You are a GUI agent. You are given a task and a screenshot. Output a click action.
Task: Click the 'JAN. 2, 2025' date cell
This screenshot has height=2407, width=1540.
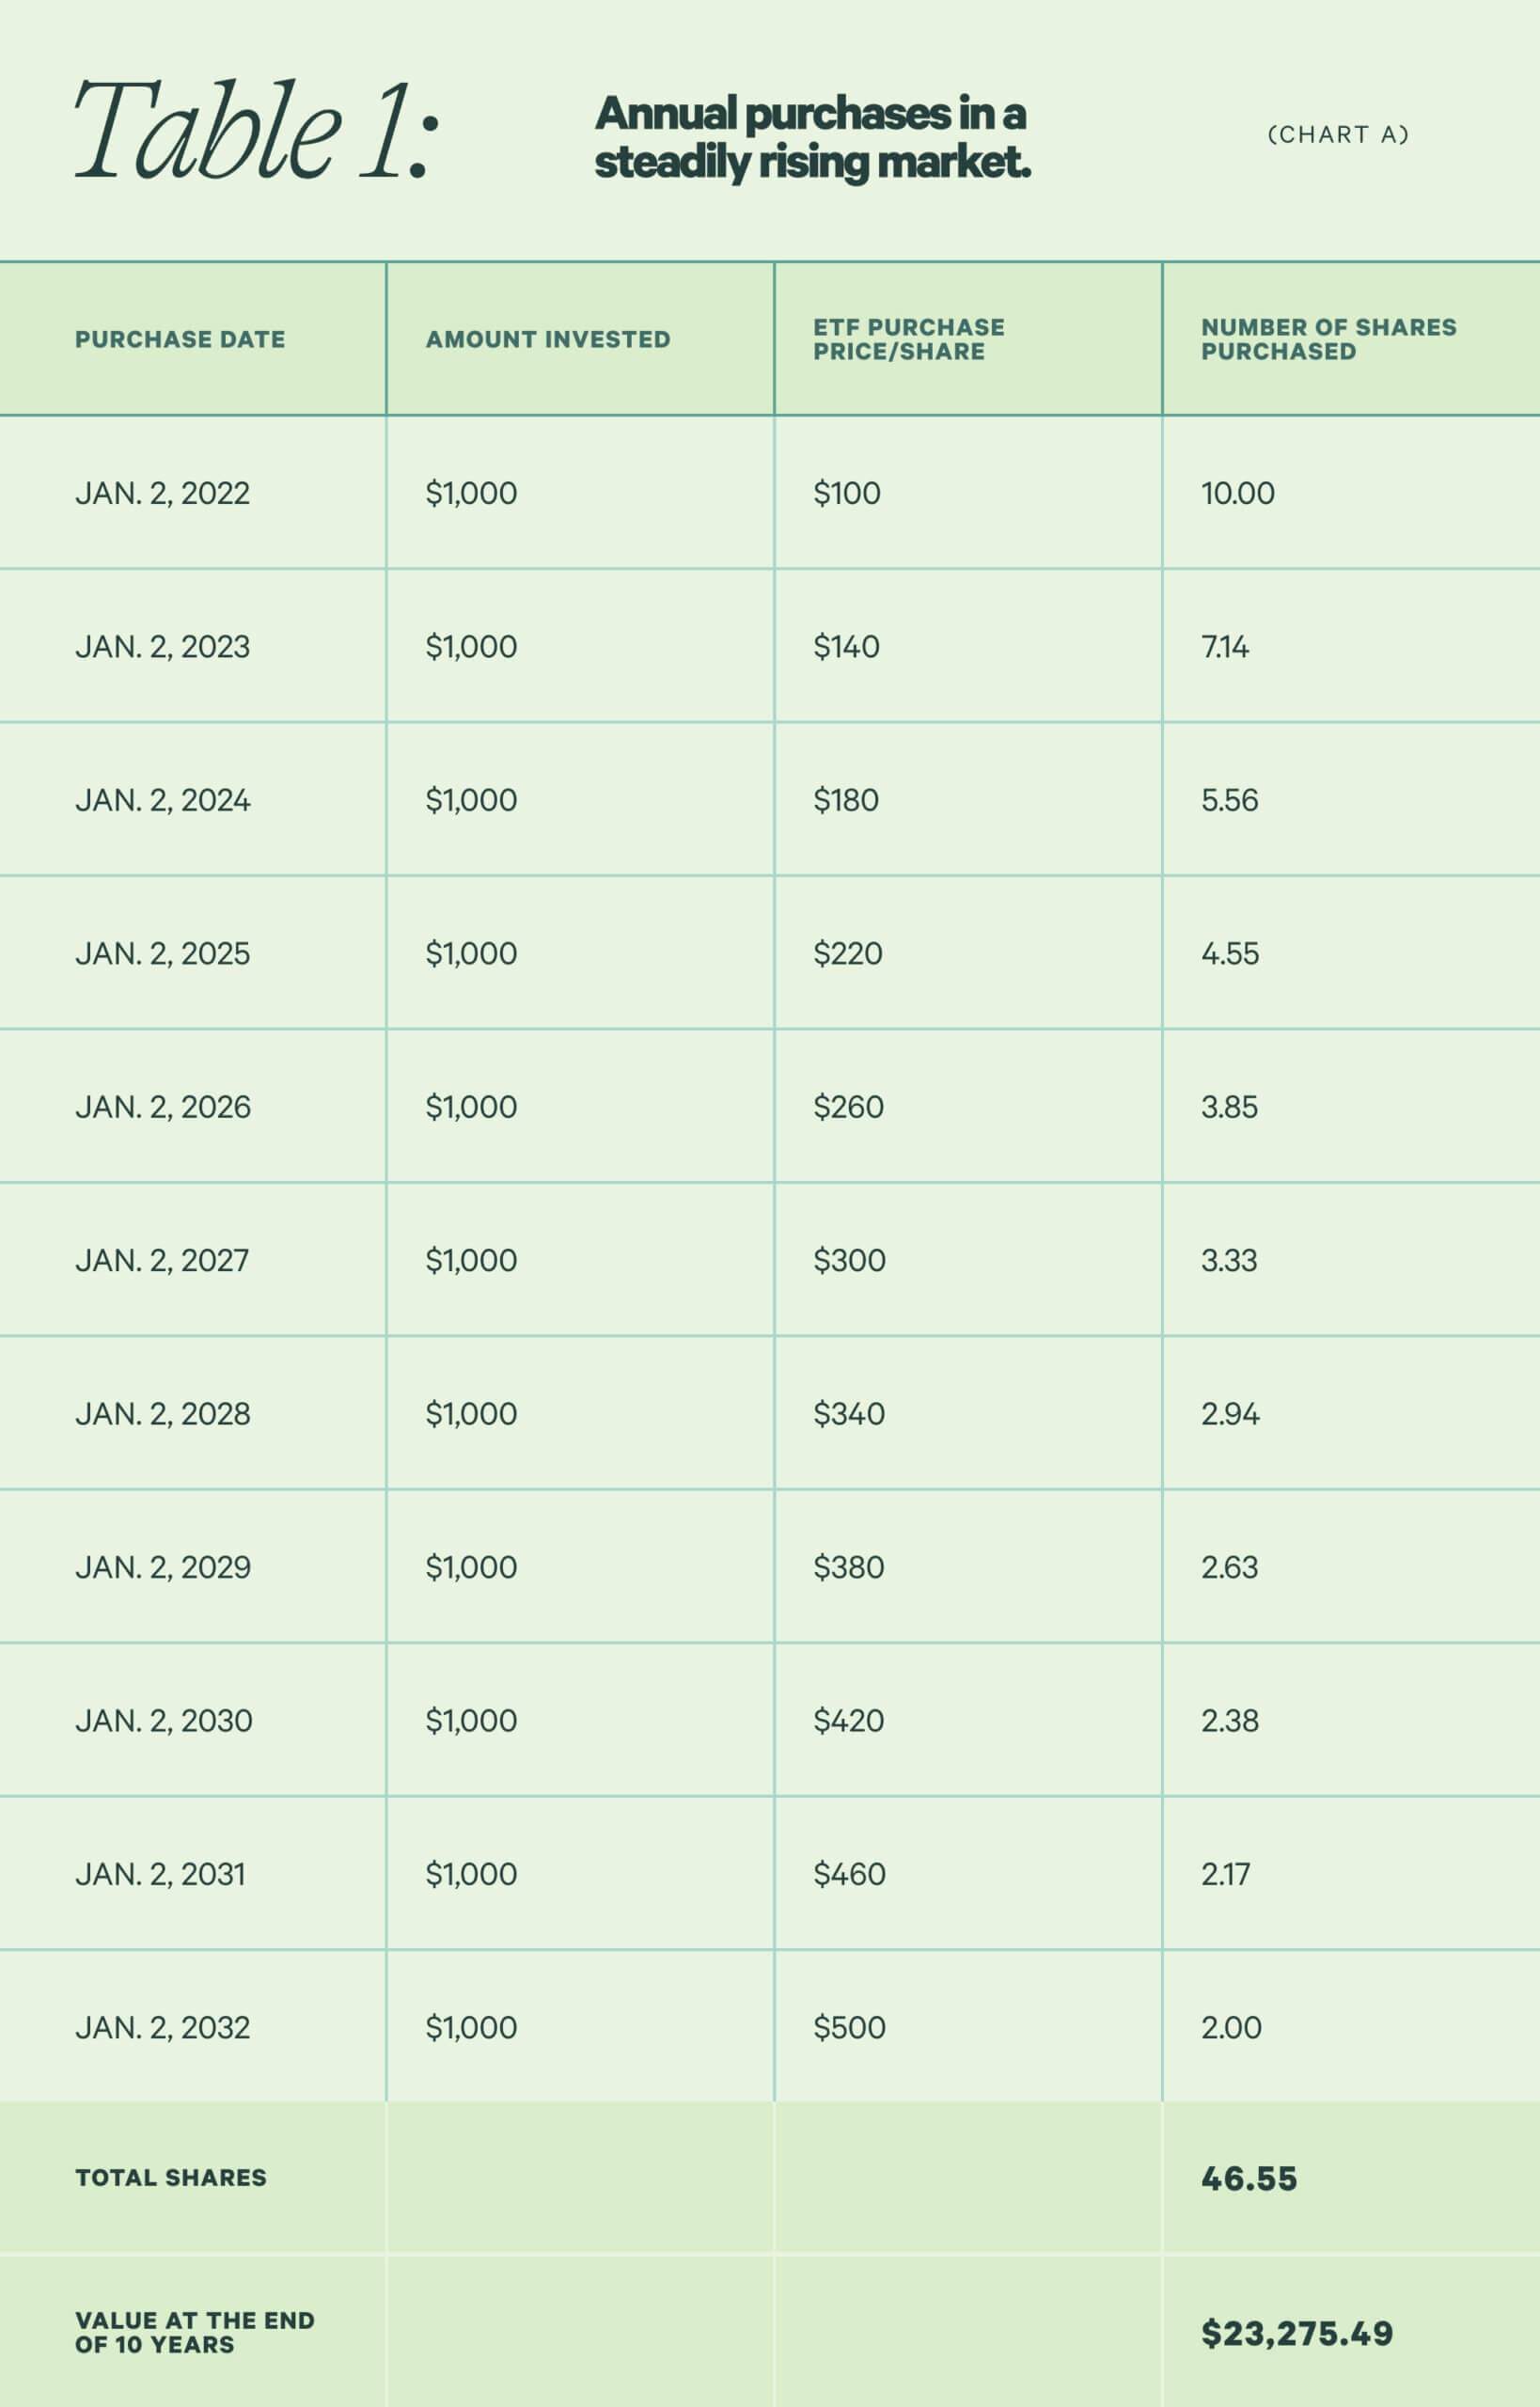[162, 953]
